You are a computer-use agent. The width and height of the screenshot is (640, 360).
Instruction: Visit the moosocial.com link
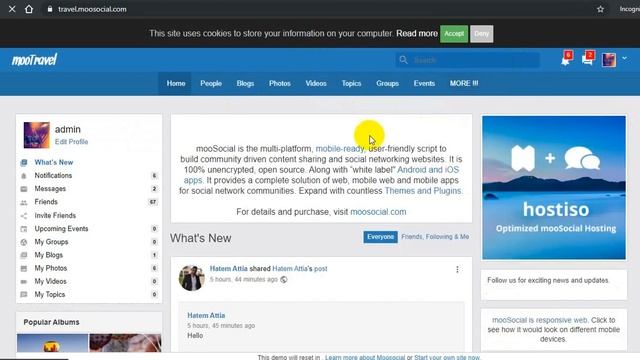[378, 212]
